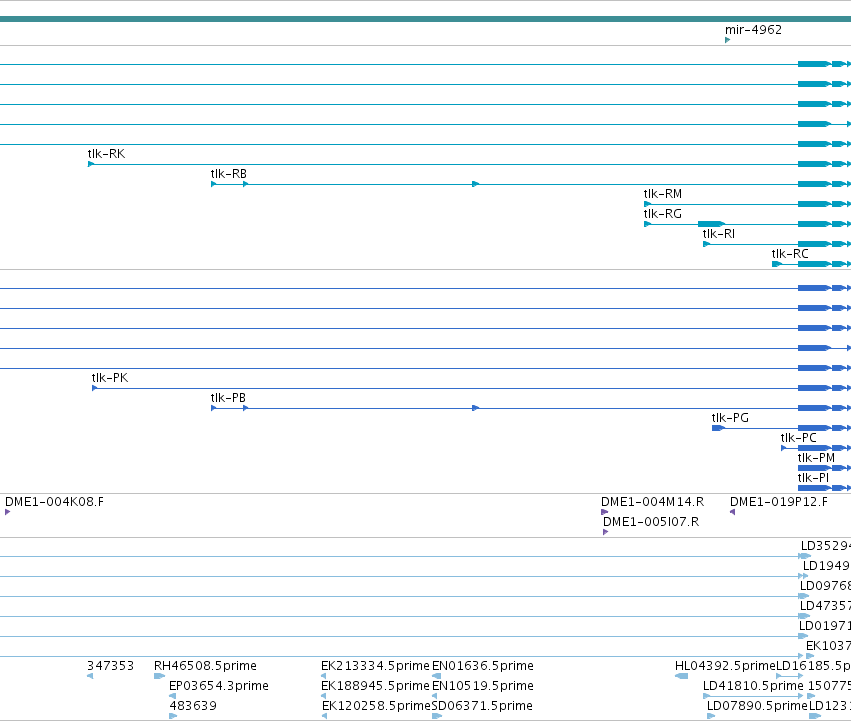Select the DME1-004M14.R label
Screen dimensions: 851x721
[652, 502]
